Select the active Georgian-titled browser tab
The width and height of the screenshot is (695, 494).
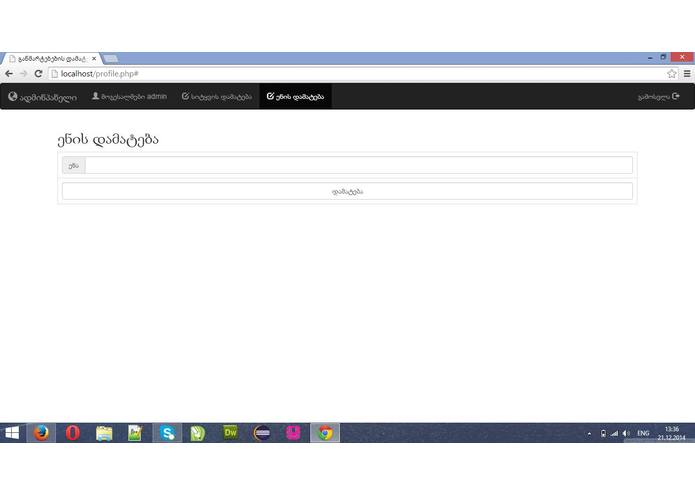click(50, 58)
